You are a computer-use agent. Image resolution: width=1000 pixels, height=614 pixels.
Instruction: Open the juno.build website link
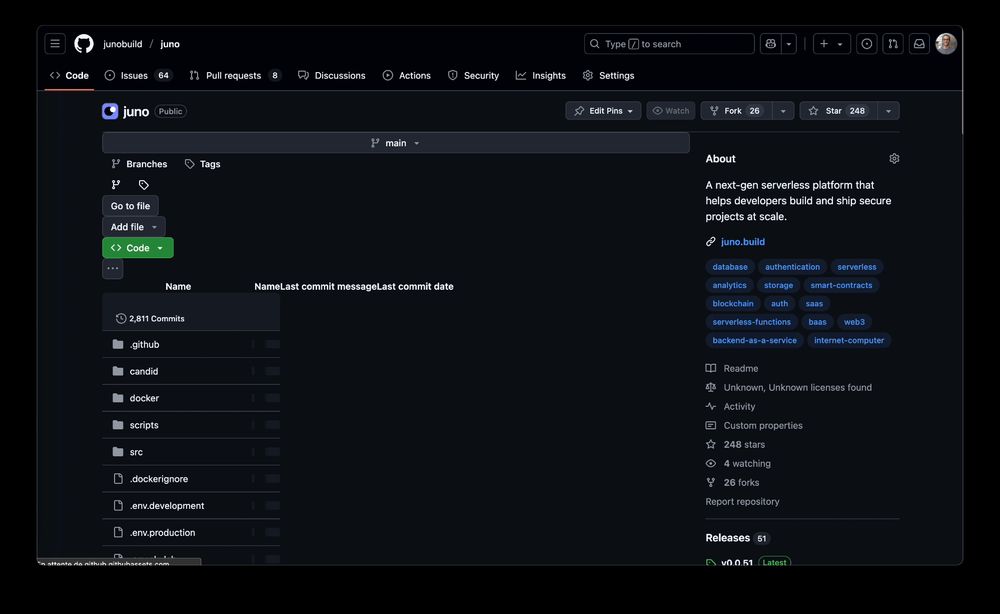[x=742, y=242]
